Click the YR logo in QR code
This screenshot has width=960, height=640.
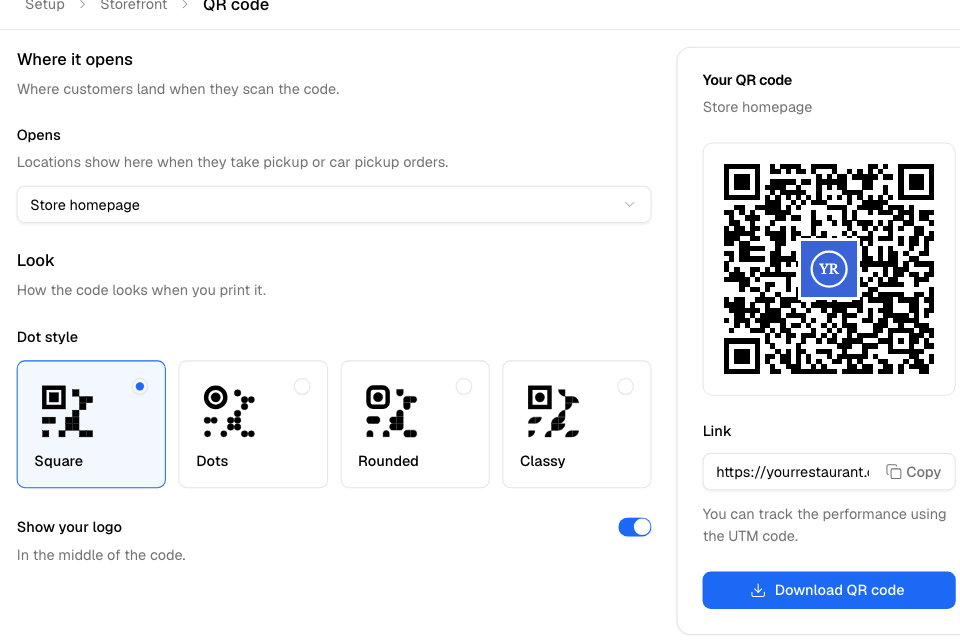click(x=829, y=269)
